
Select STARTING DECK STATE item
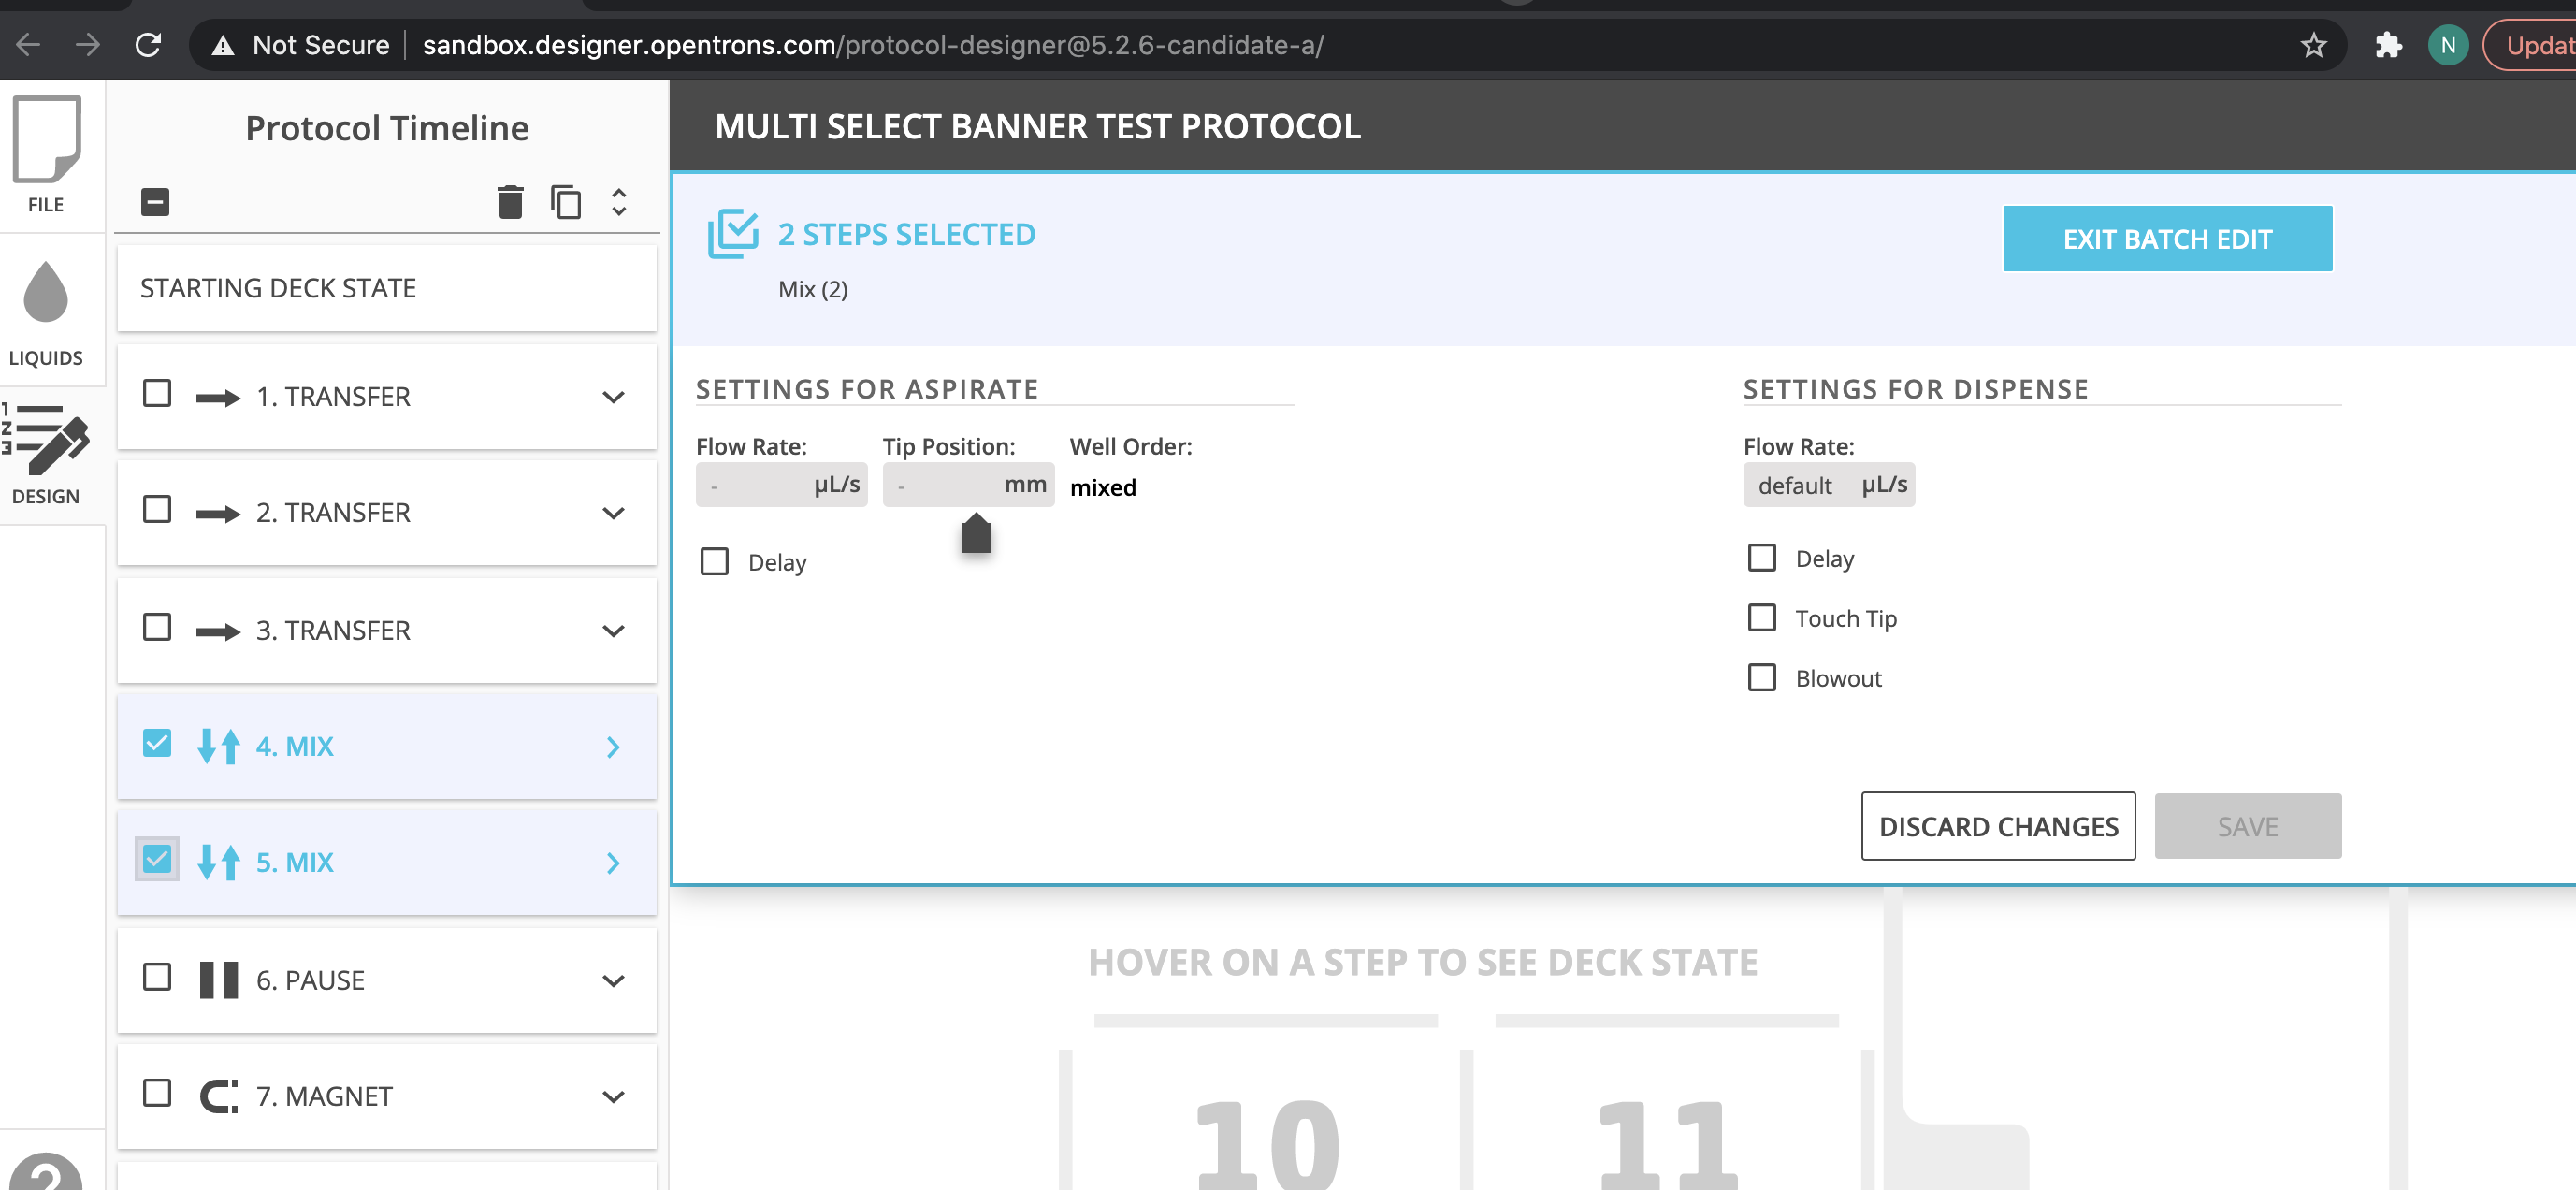click(387, 288)
